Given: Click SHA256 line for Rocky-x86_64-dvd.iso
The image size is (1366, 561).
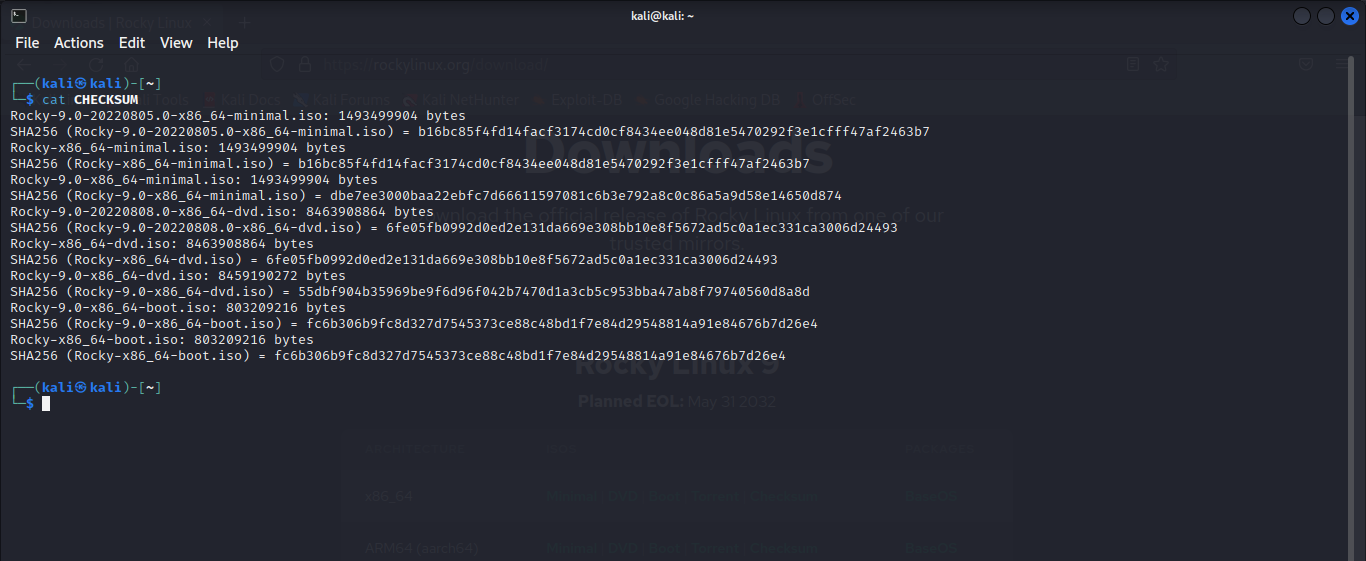Looking at the screenshot, I should 394,259.
